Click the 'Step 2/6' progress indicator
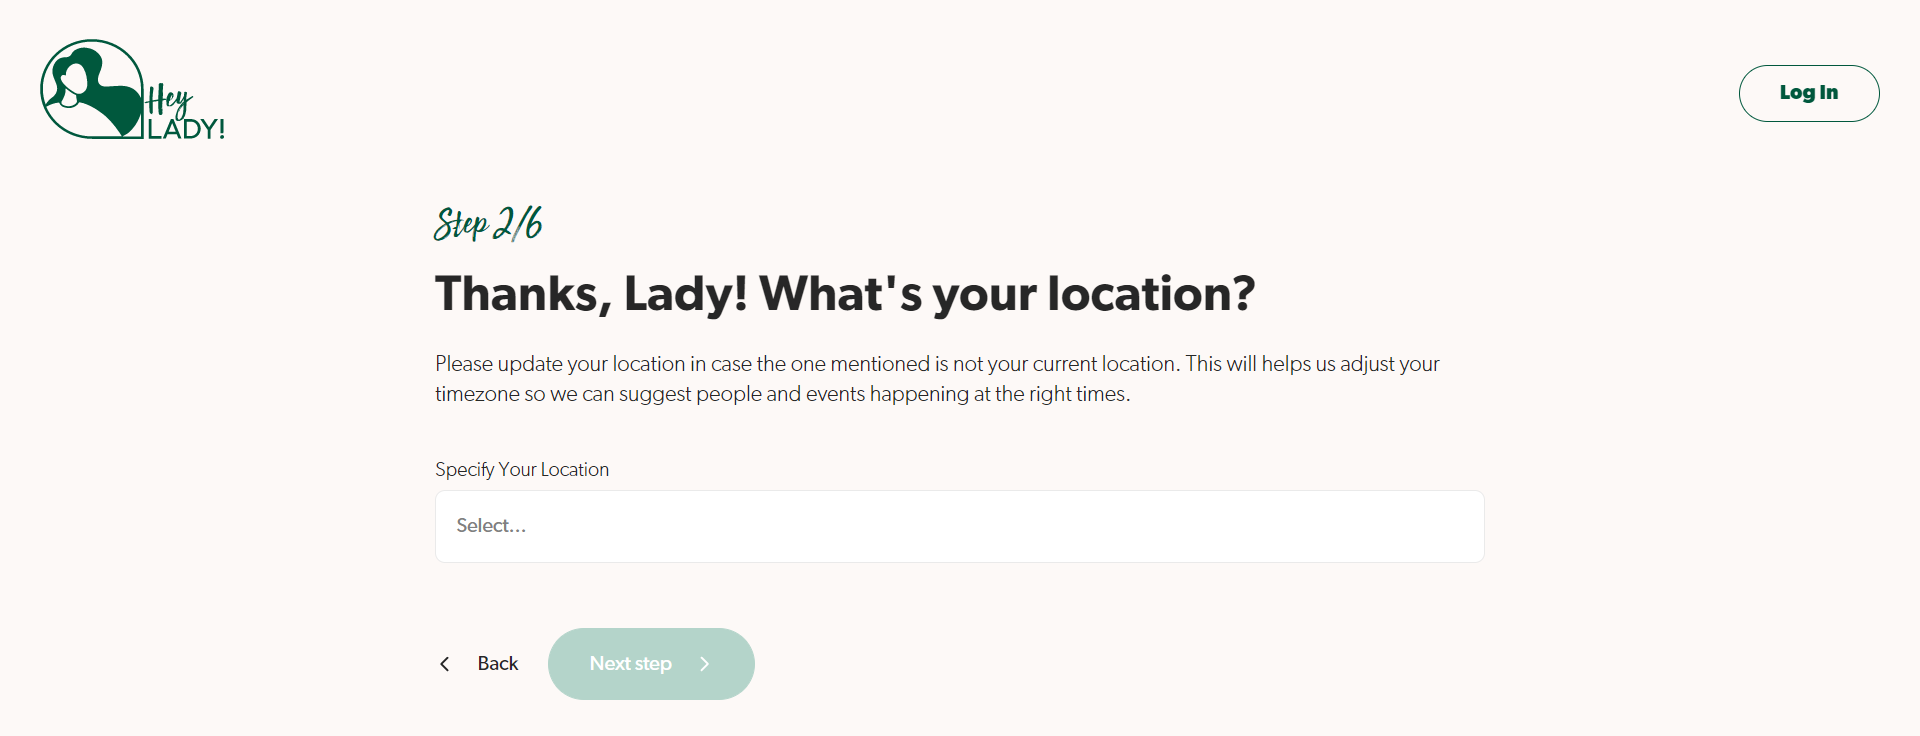The image size is (1920, 736). point(488,224)
